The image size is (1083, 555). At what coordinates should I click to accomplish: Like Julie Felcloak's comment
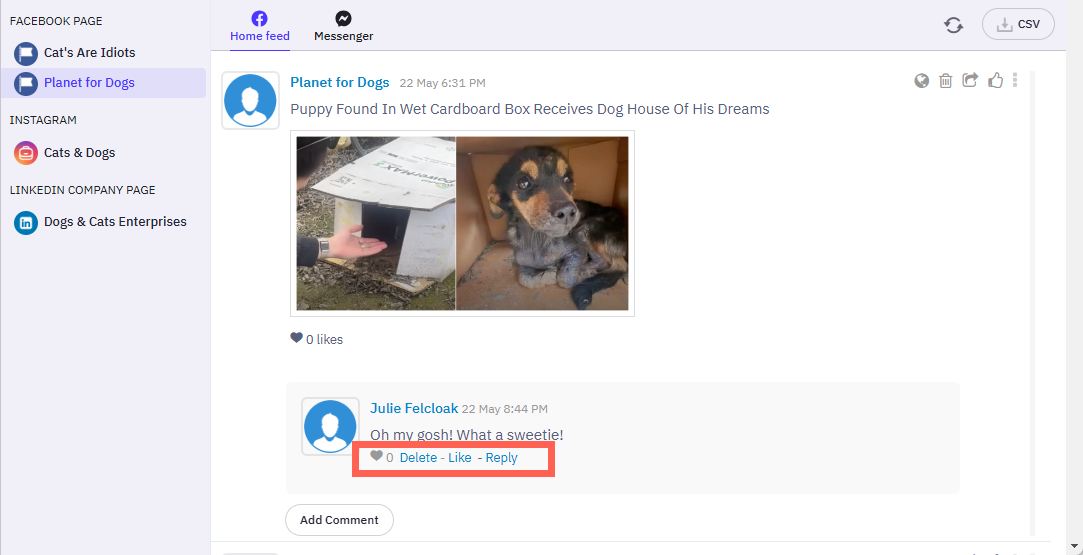pyautogui.click(x=460, y=458)
